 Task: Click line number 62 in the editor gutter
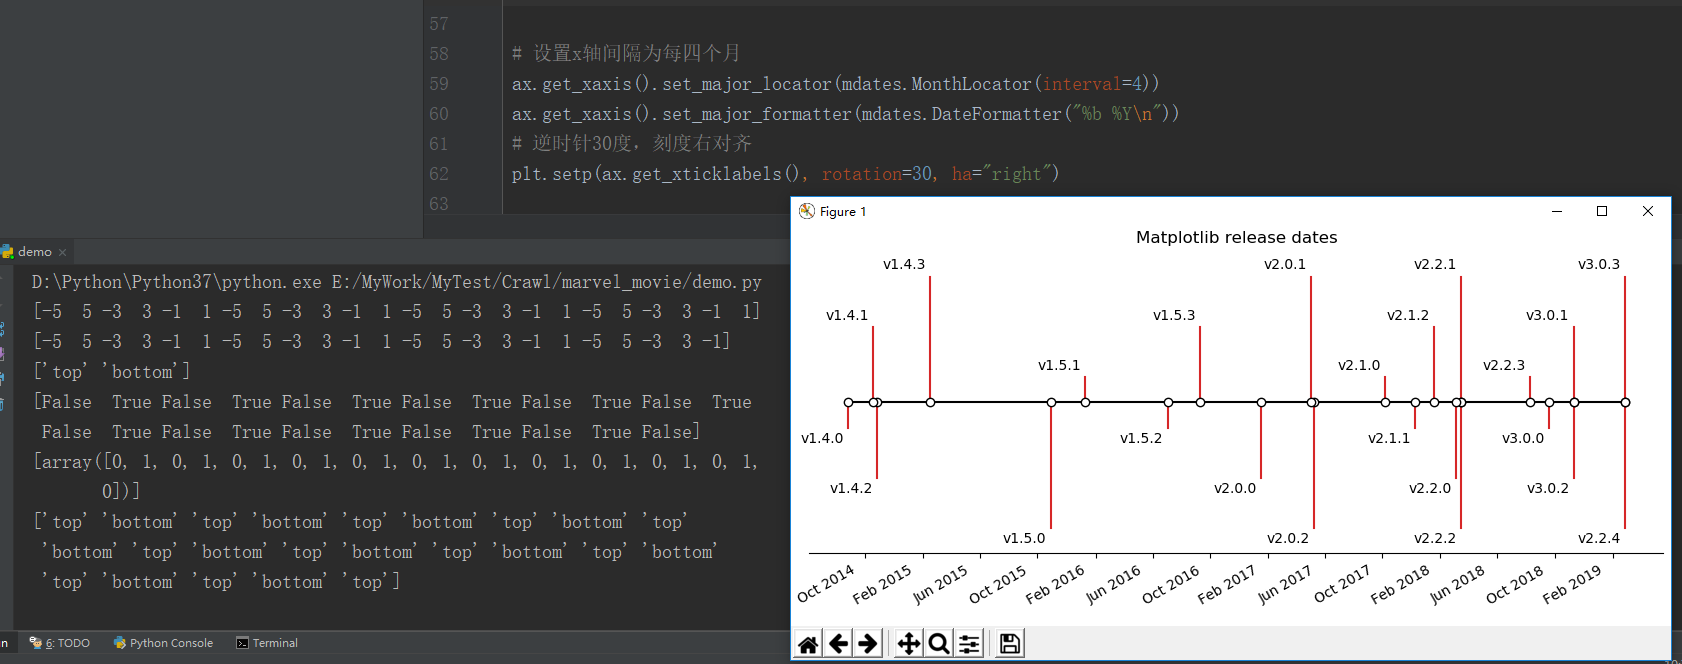(439, 174)
